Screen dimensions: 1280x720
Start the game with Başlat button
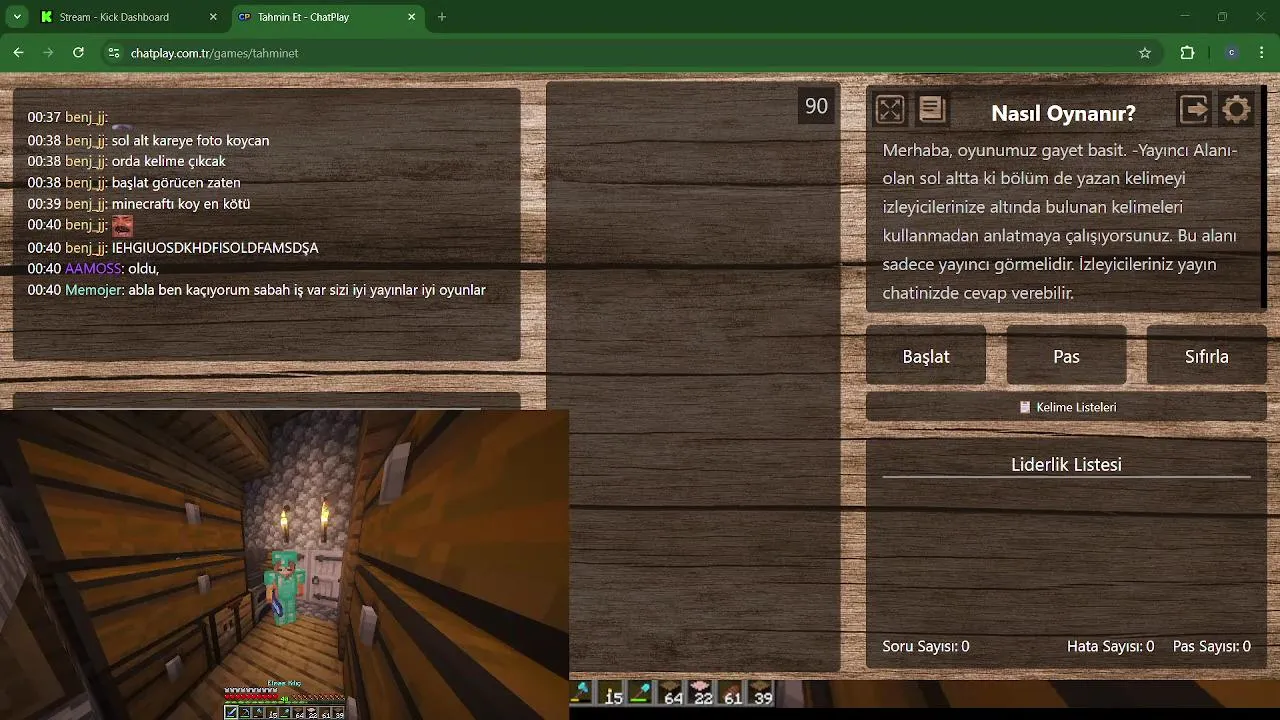[926, 356]
